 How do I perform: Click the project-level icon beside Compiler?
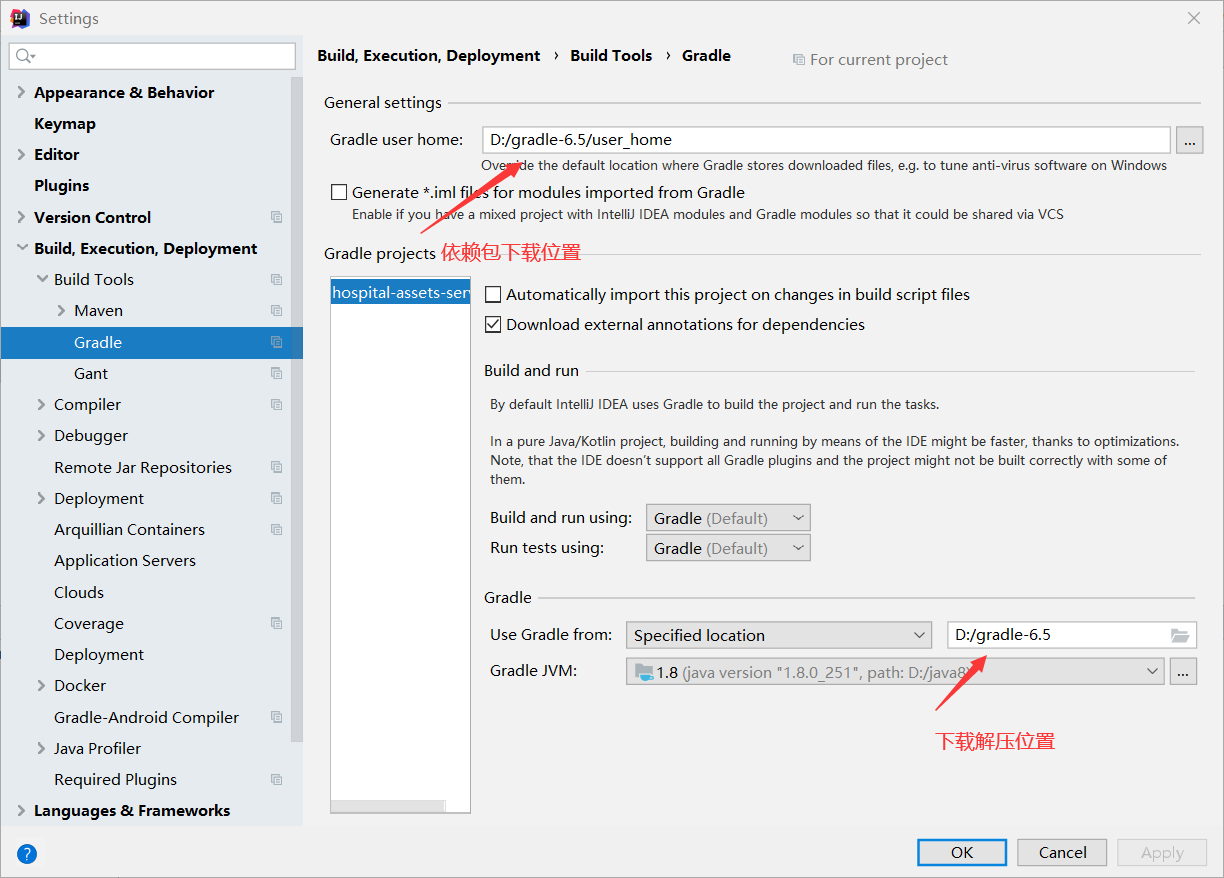click(276, 404)
